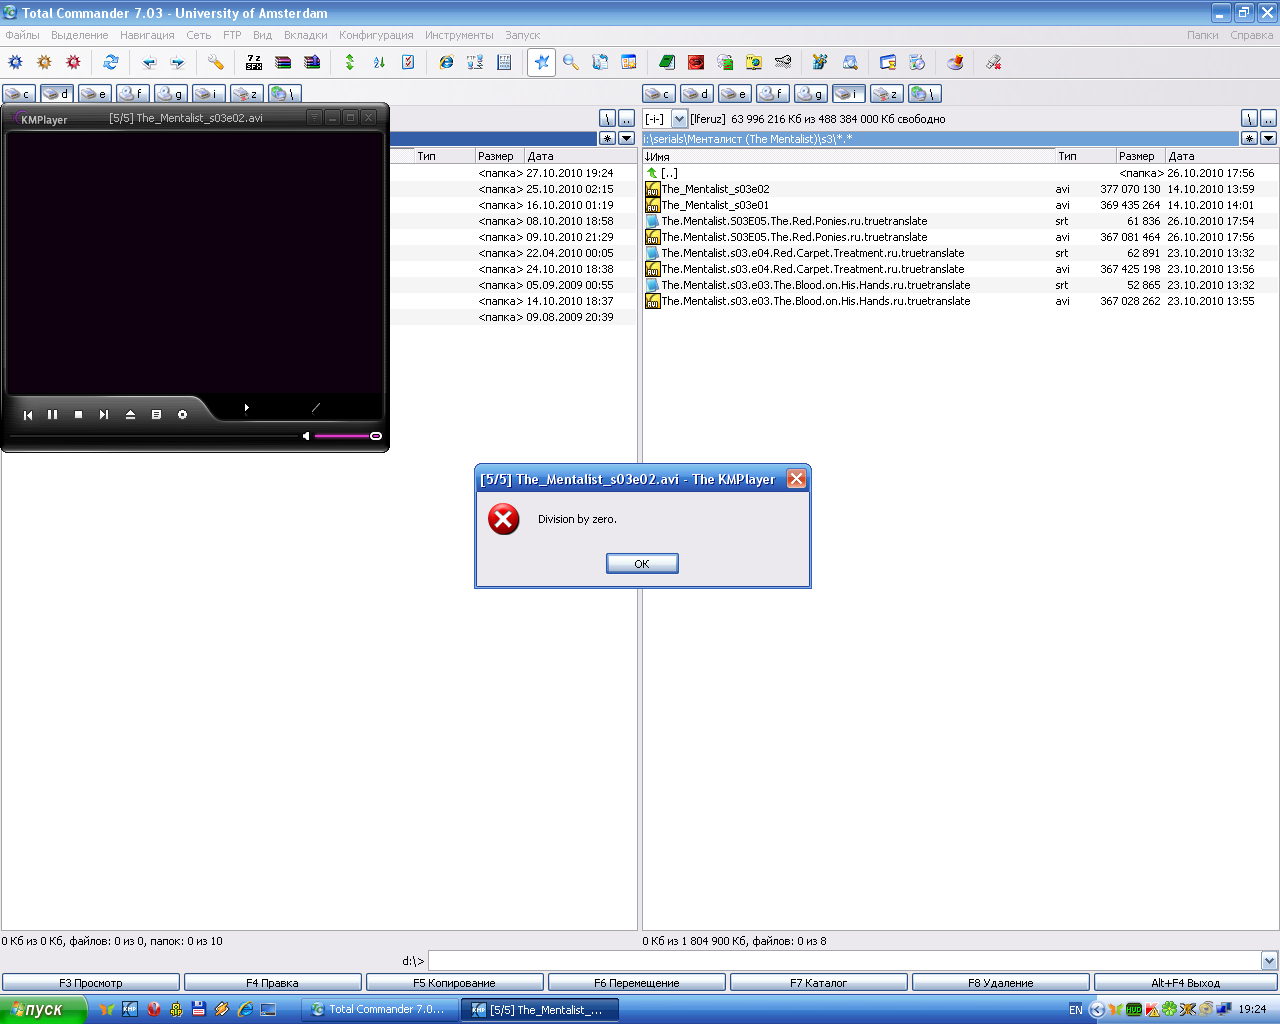Open the Инструменты menu
The width and height of the screenshot is (1280, 1024).
click(x=459, y=35)
